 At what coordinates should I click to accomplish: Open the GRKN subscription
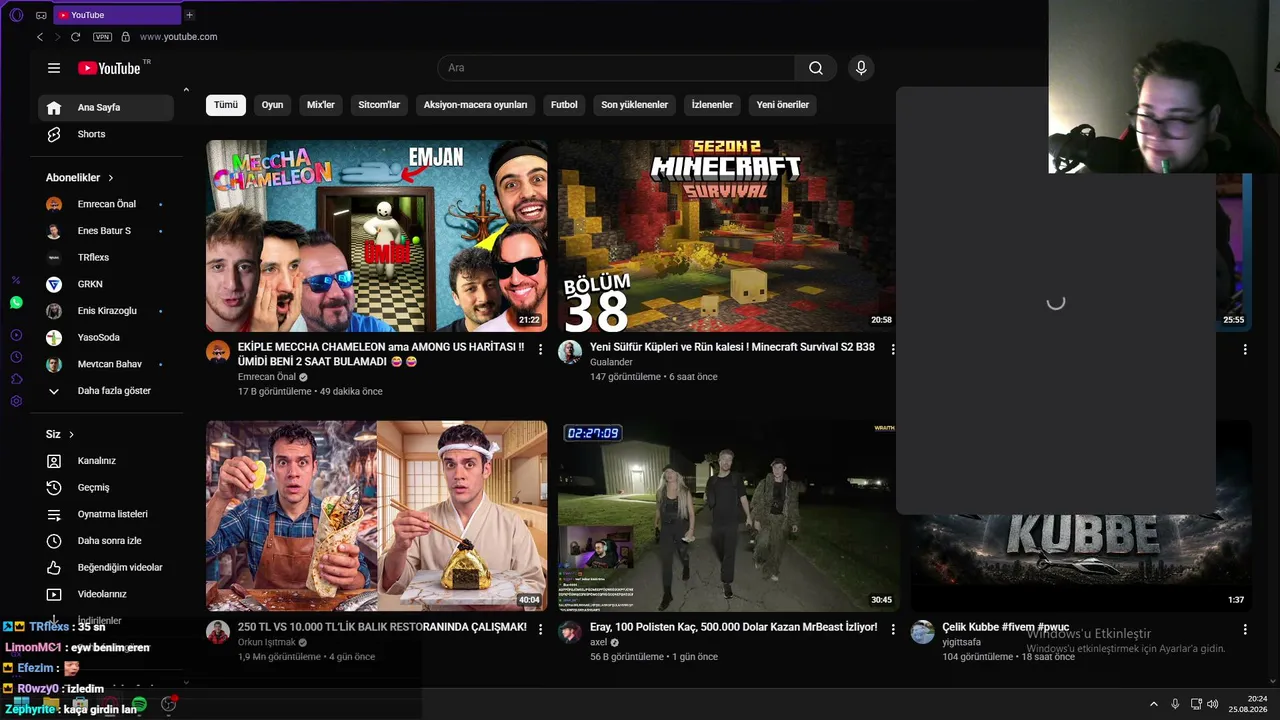[106, 284]
